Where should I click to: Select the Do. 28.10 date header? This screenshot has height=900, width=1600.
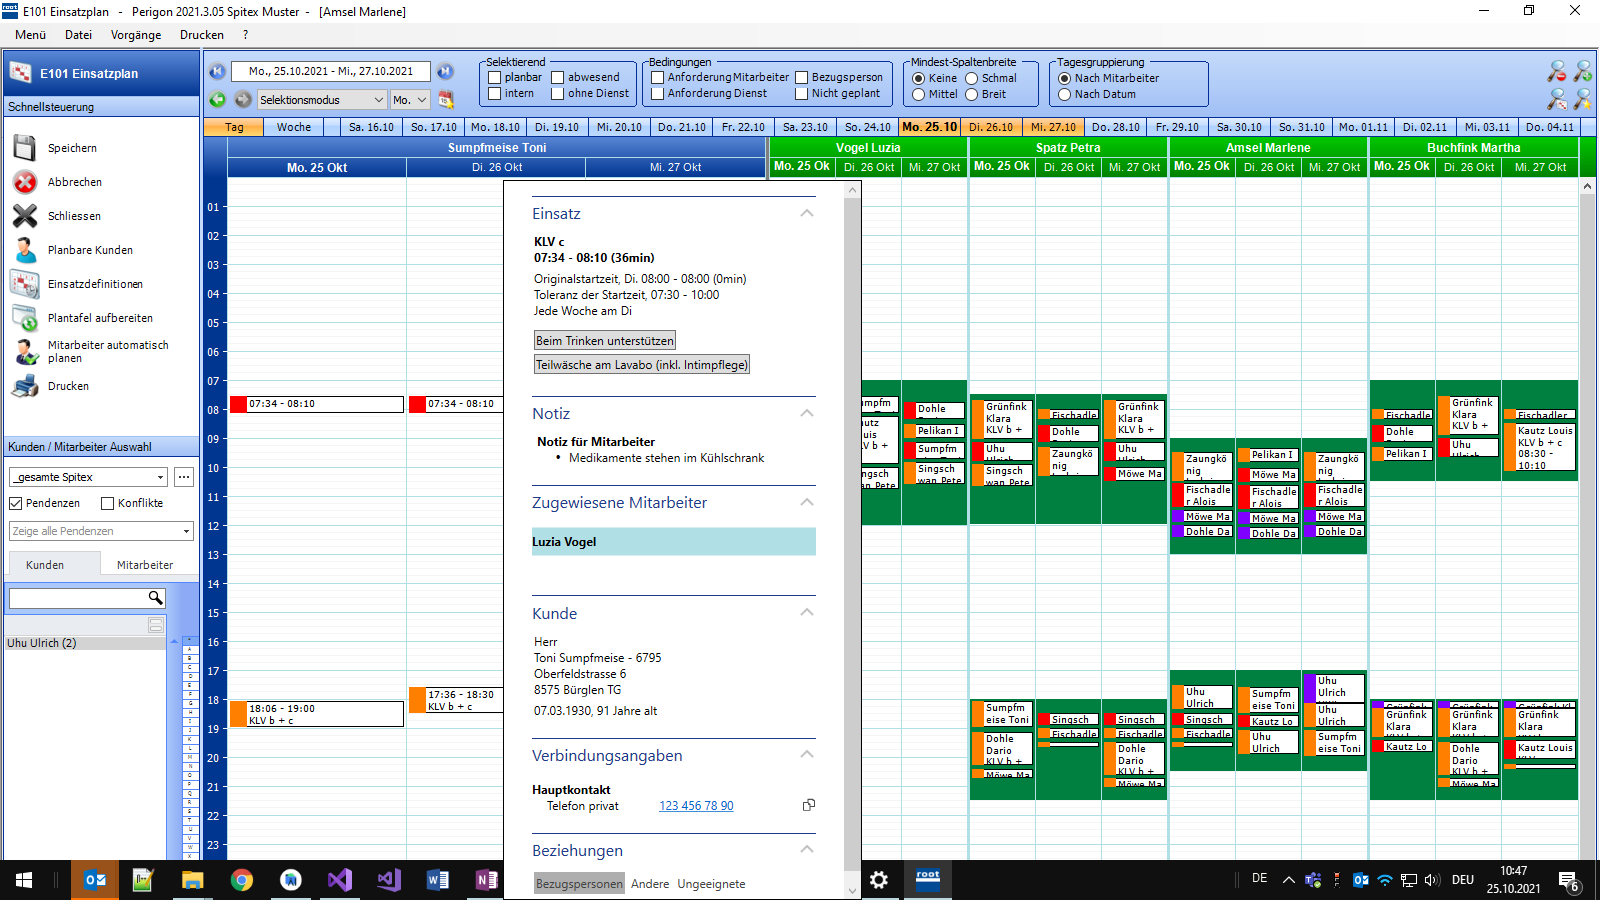click(x=1115, y=127)
